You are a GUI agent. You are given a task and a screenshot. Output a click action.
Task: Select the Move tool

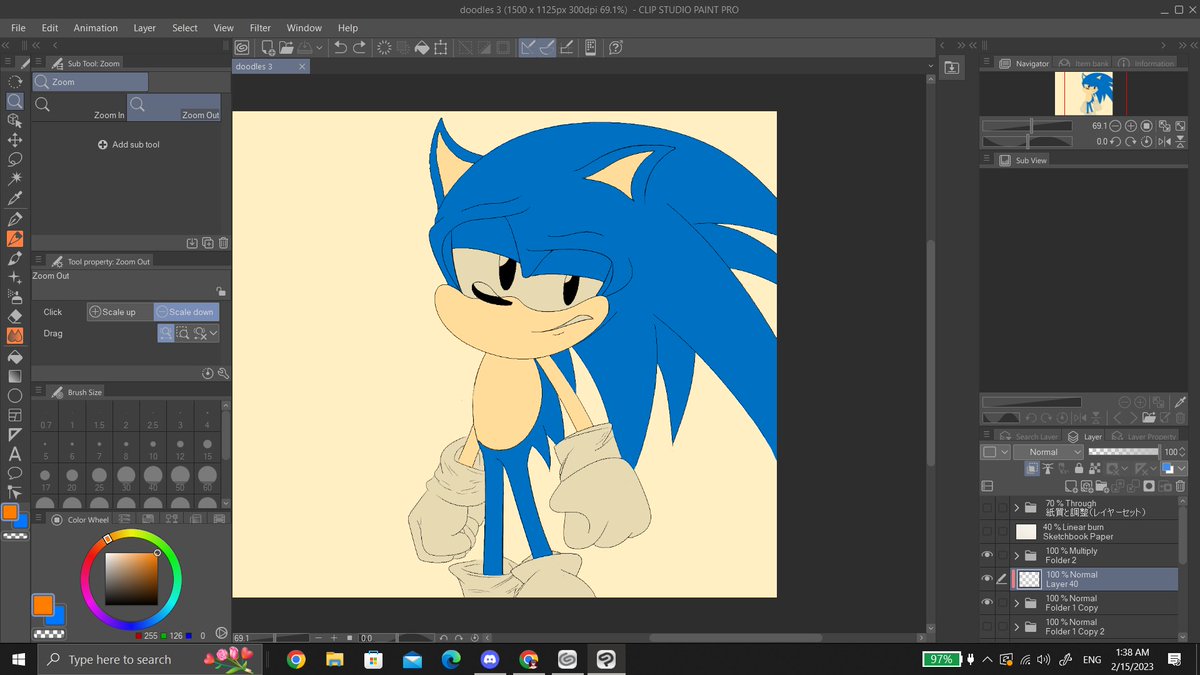(15, 142)
